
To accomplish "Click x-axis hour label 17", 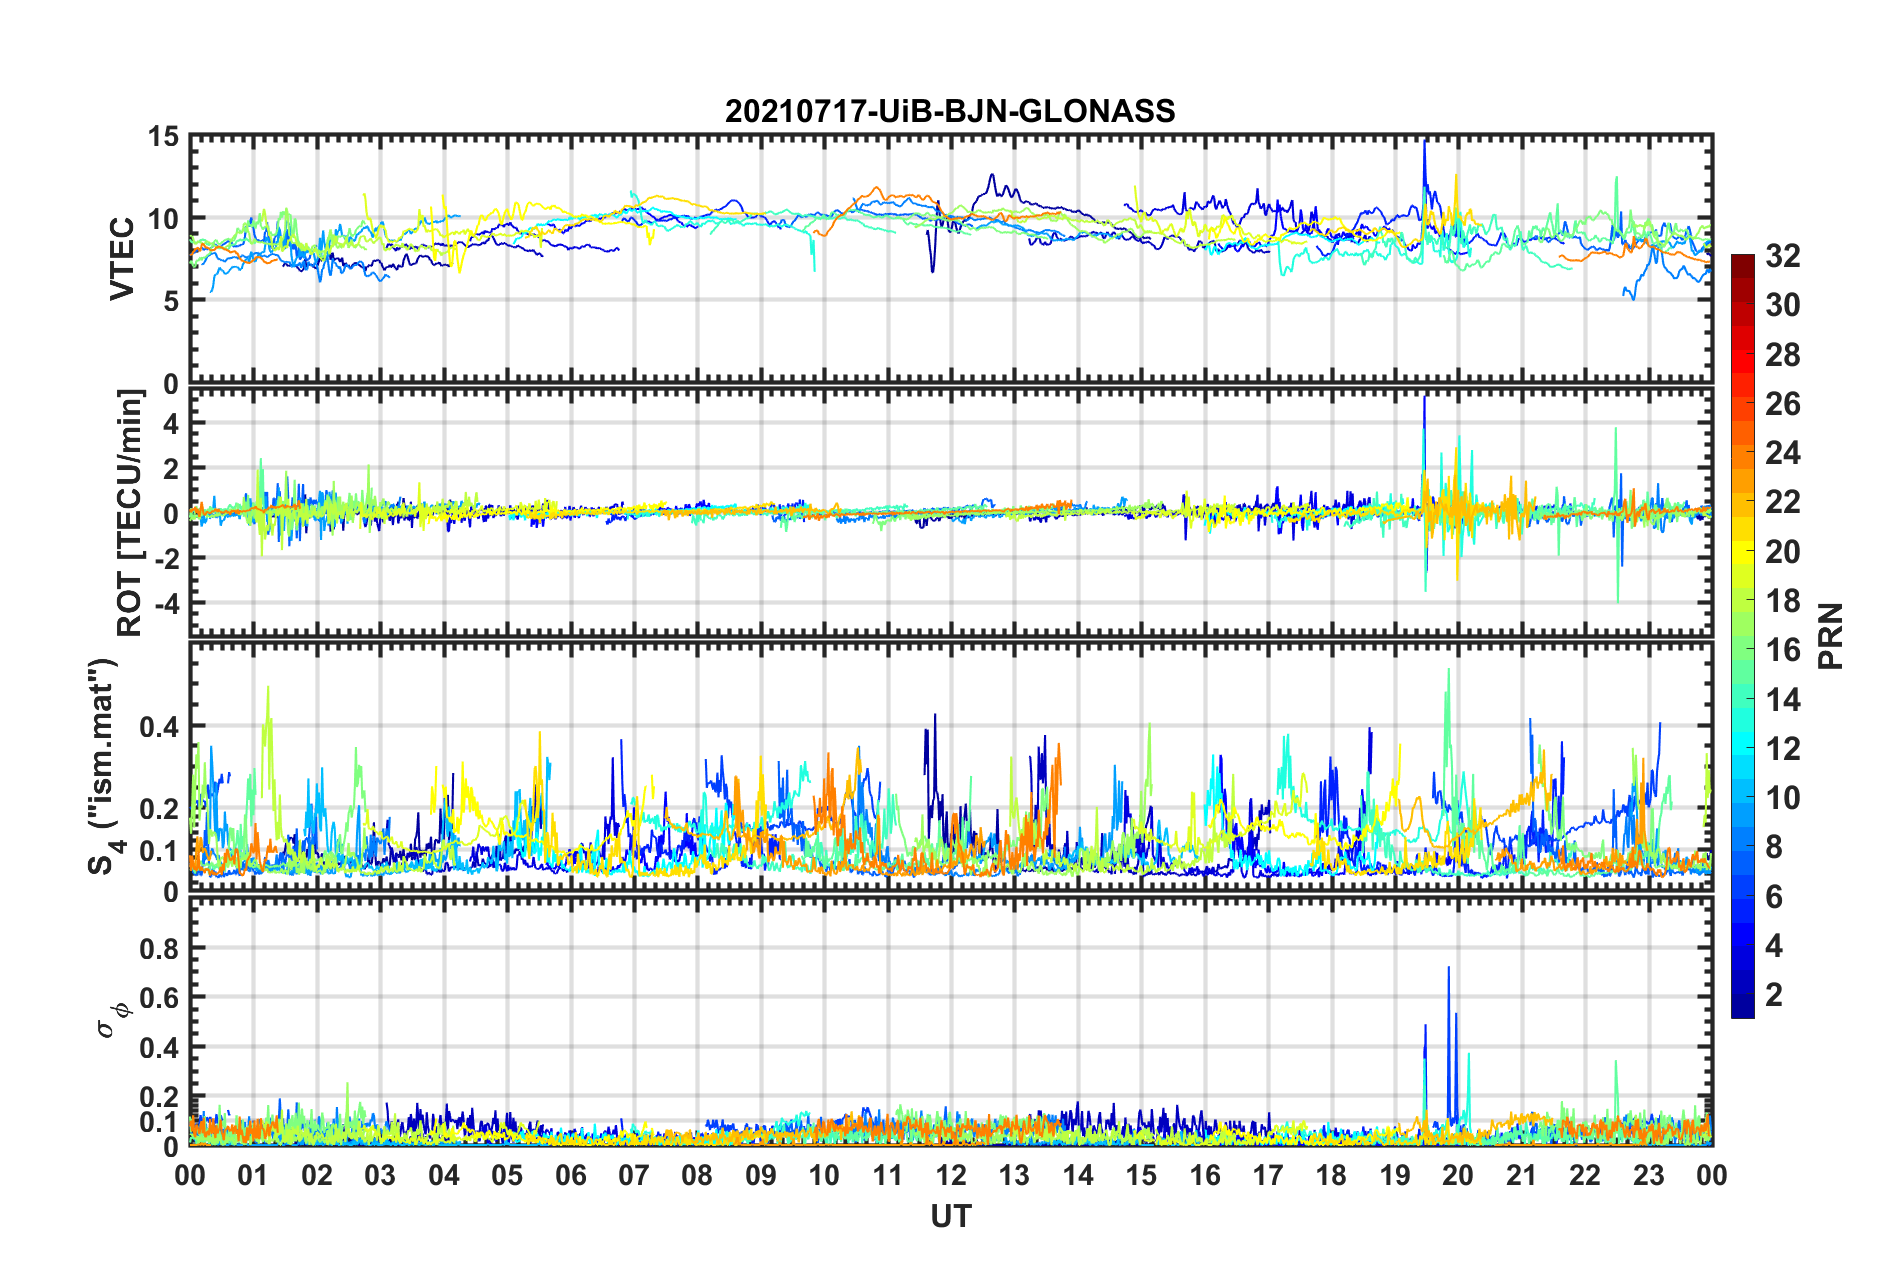I will (1268, 1175).
